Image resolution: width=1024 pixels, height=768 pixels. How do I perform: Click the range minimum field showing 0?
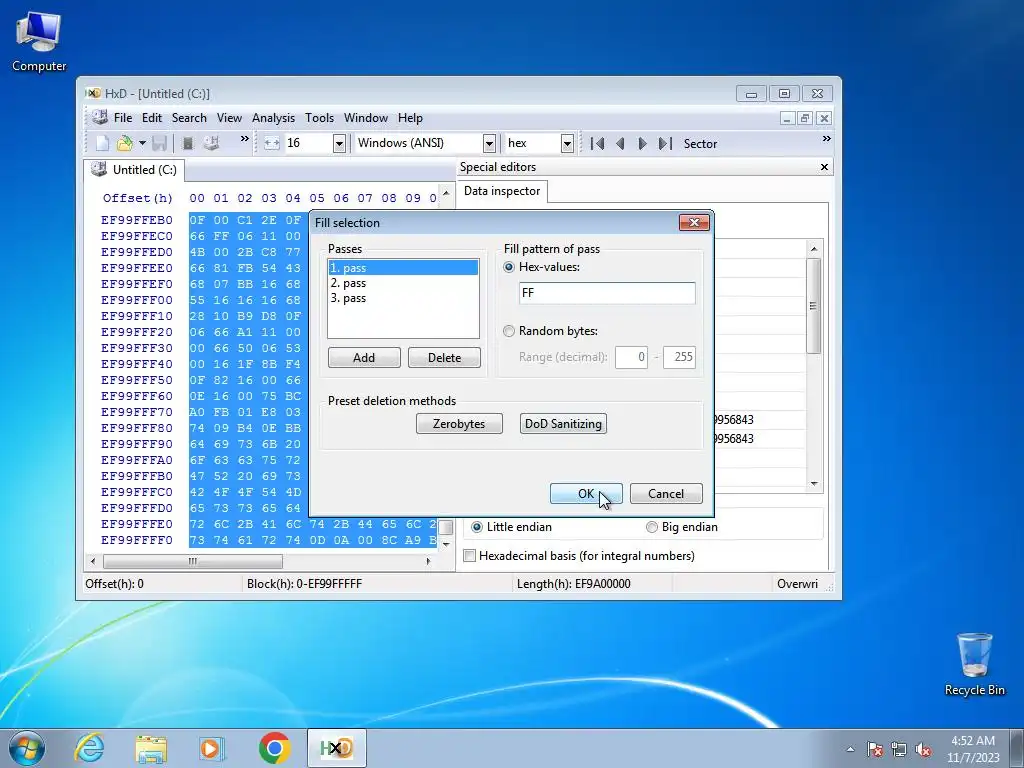pyautogui.click(x=631, y=357)
